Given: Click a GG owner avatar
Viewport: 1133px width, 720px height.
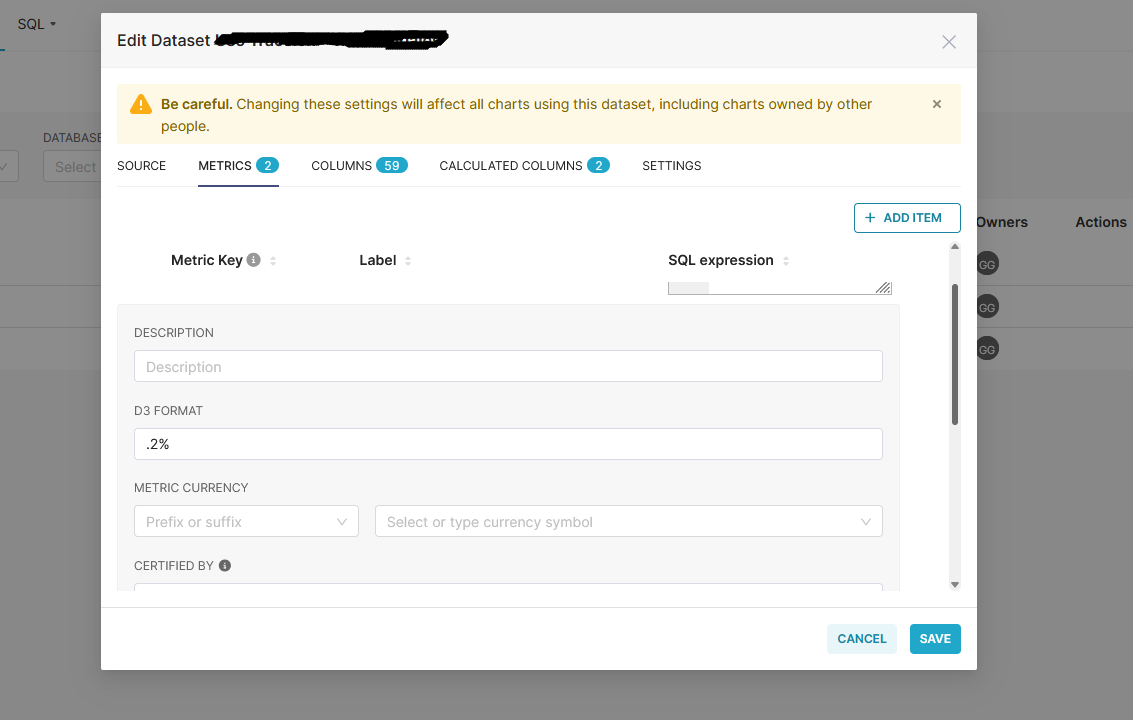Looking at the screenshot, I should (x=987, y=263).
